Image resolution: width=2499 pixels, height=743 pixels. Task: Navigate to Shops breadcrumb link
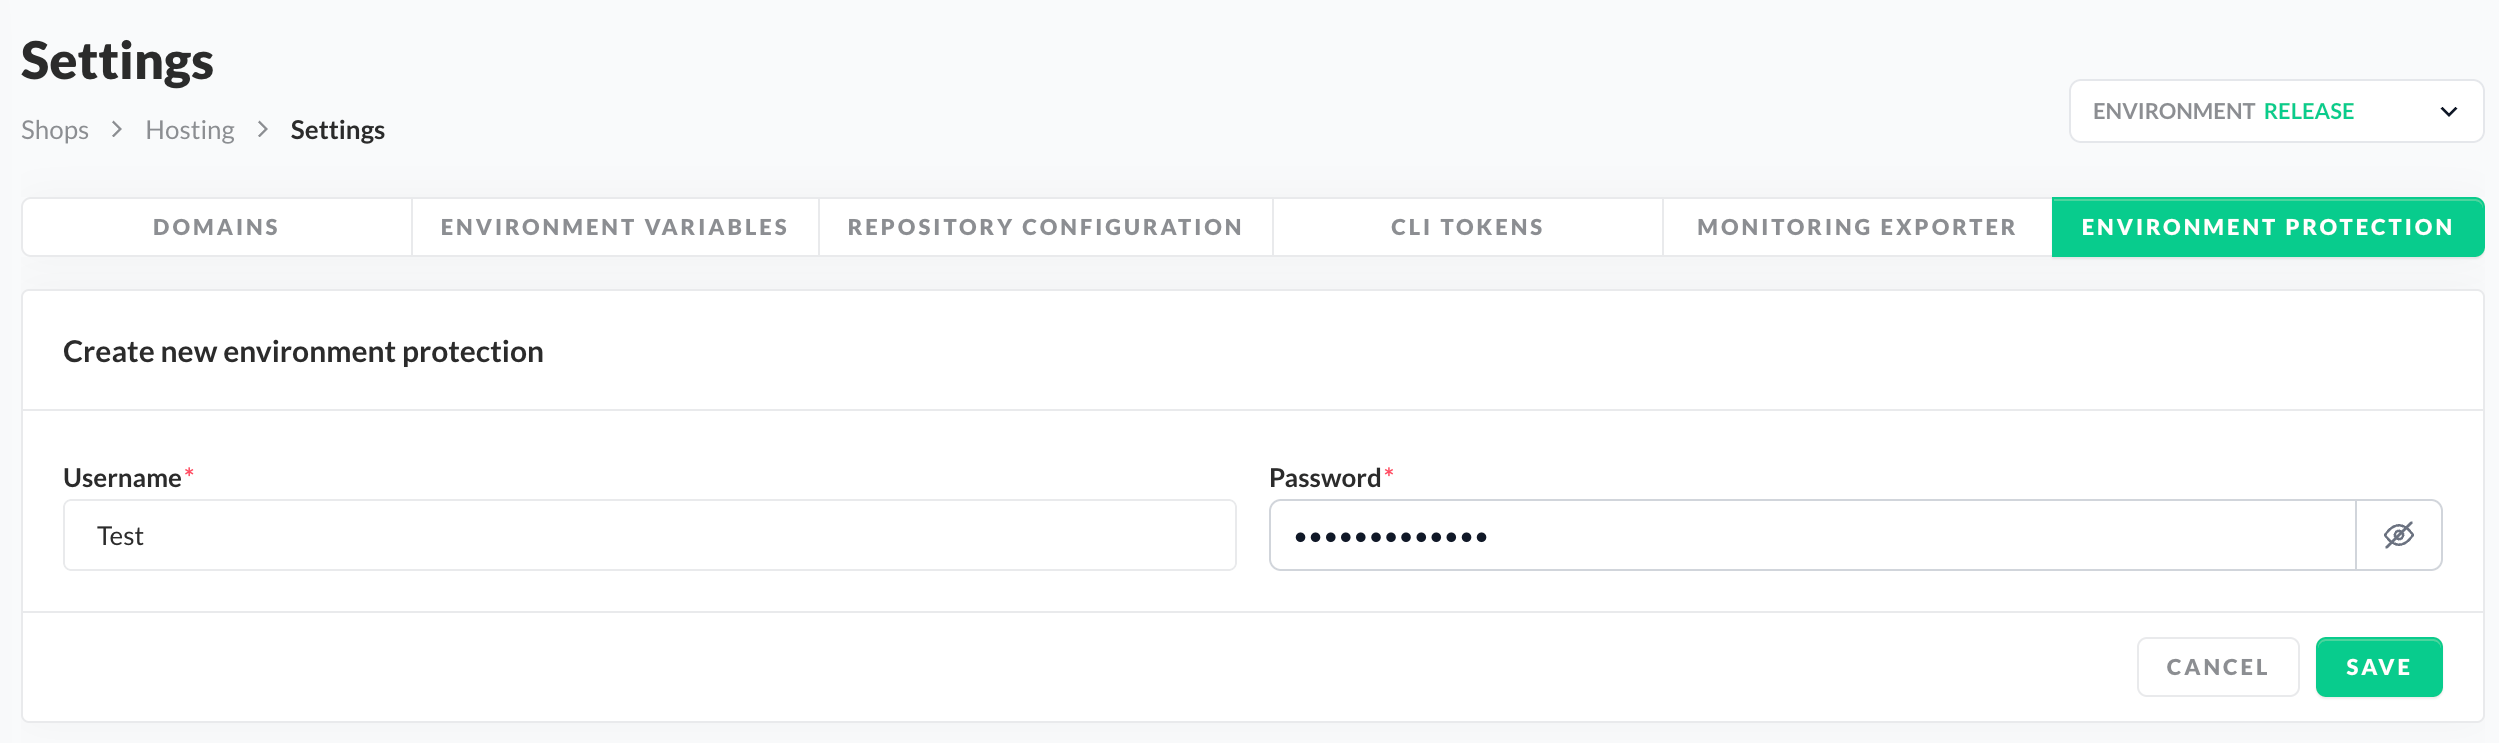pyautogui.click(x=55, y=130)
